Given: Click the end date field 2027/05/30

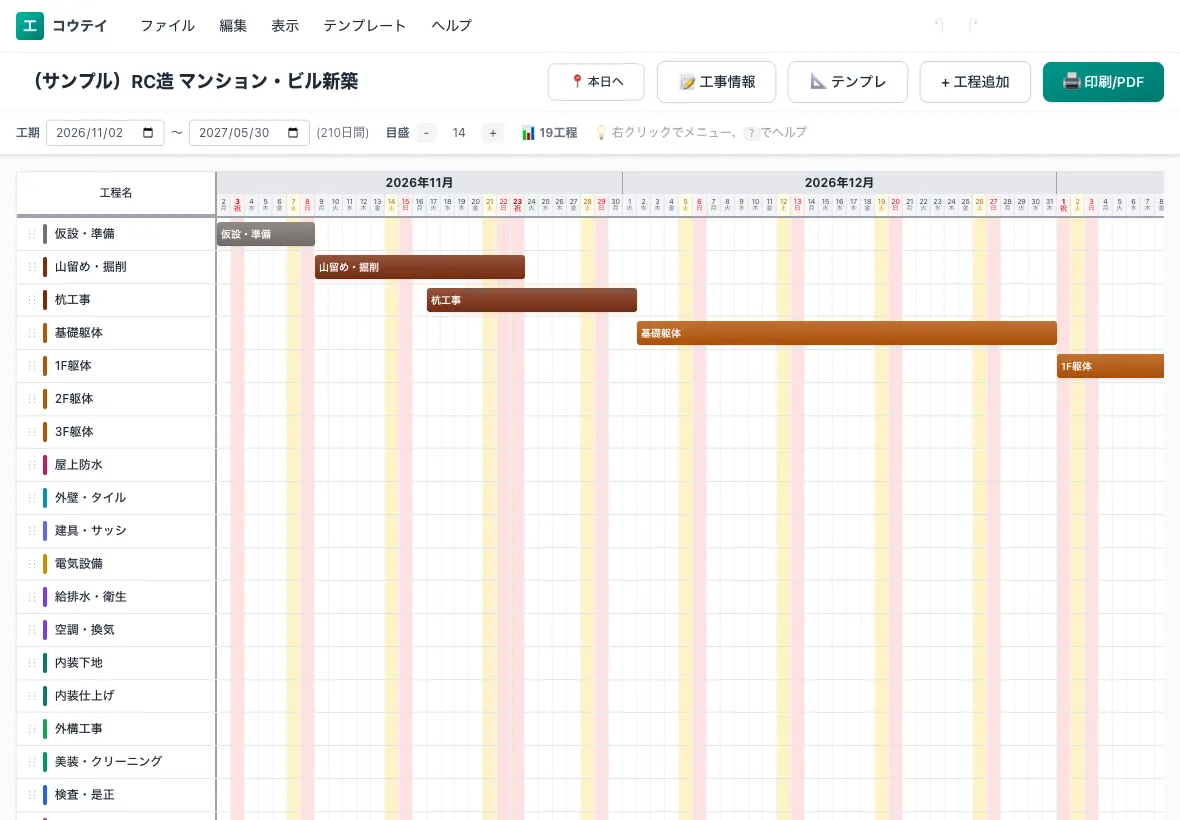Looking at the screenshot, I should [x=249, y=133].
